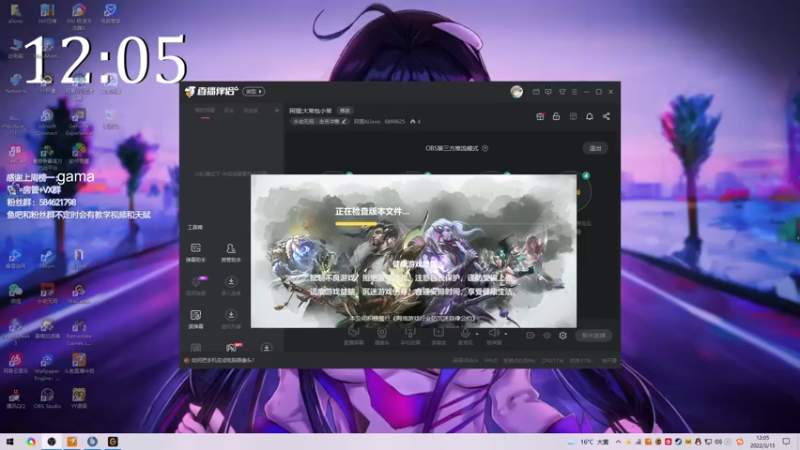Open the settings gear in streaming app
The width and height of the screenshot is (800, 450).
click(x=563, y=335)
